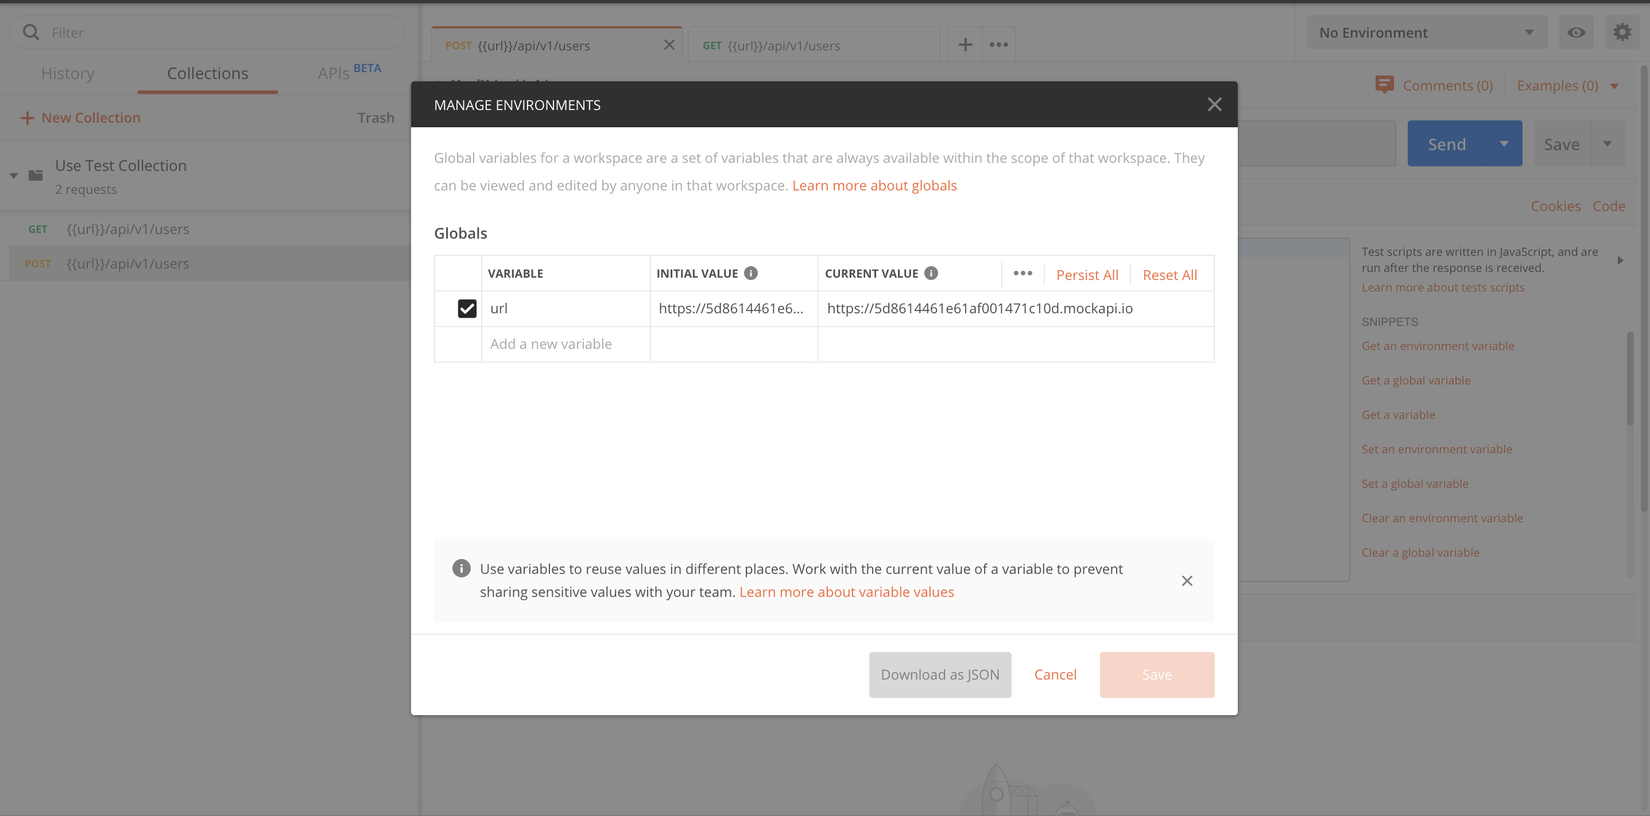Screen dimensions: 1650x816
Task: Open the No Environment dropdown
Action: point(1426,32)
